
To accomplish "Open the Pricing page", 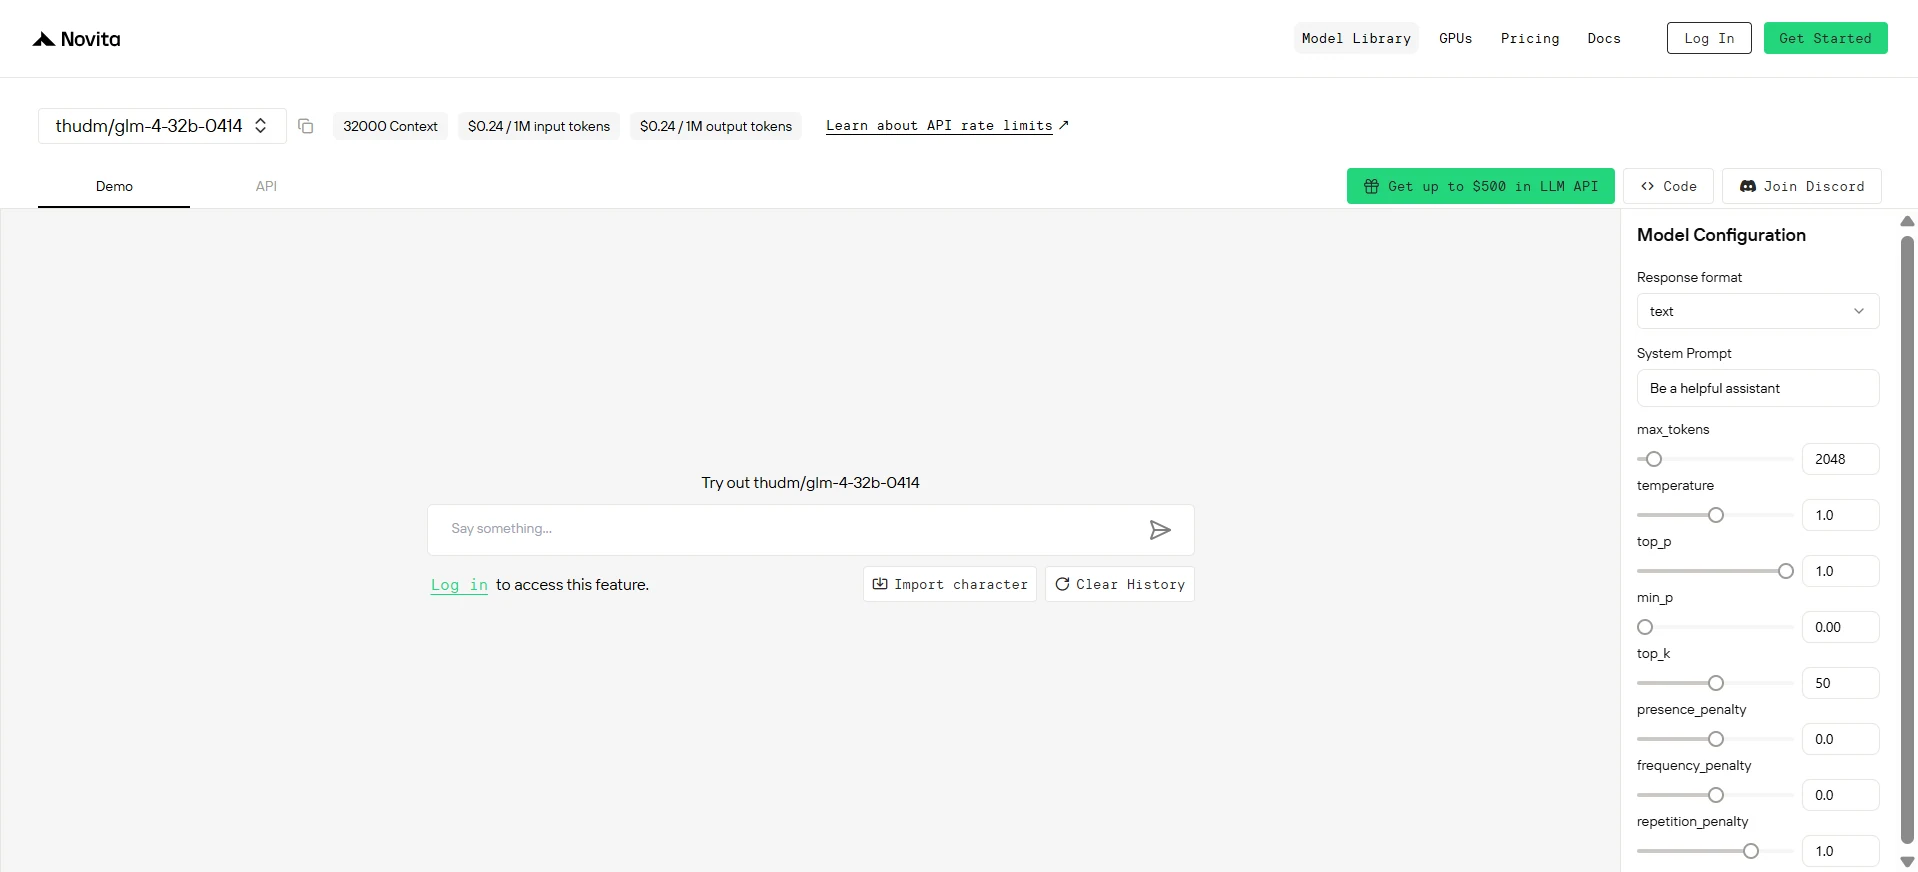I will [1530, 38].
